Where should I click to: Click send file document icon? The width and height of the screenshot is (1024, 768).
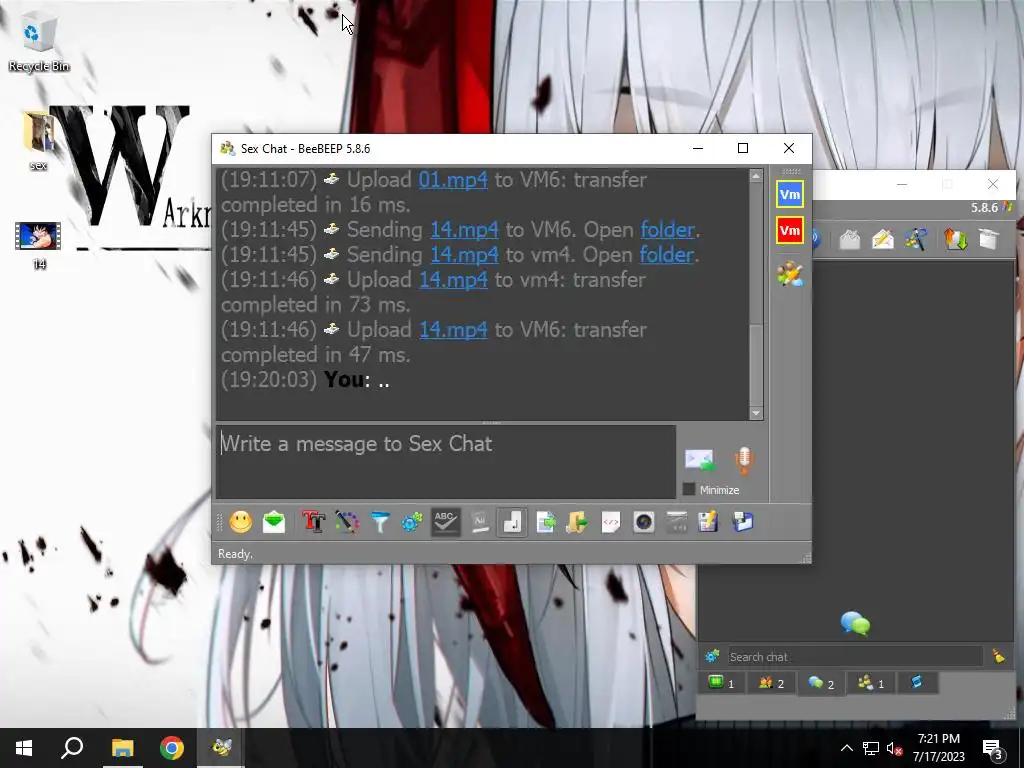(x=545, y=522)
